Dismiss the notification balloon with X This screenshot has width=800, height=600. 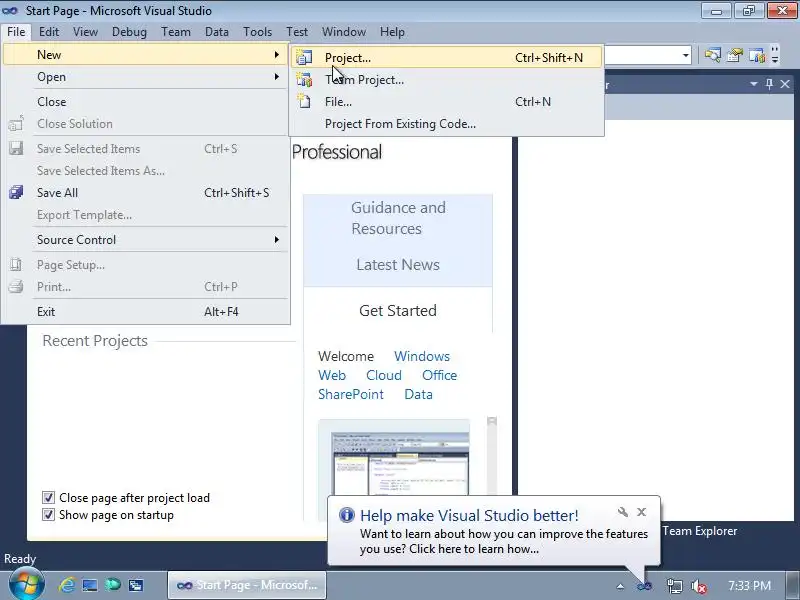pos(641,512)
